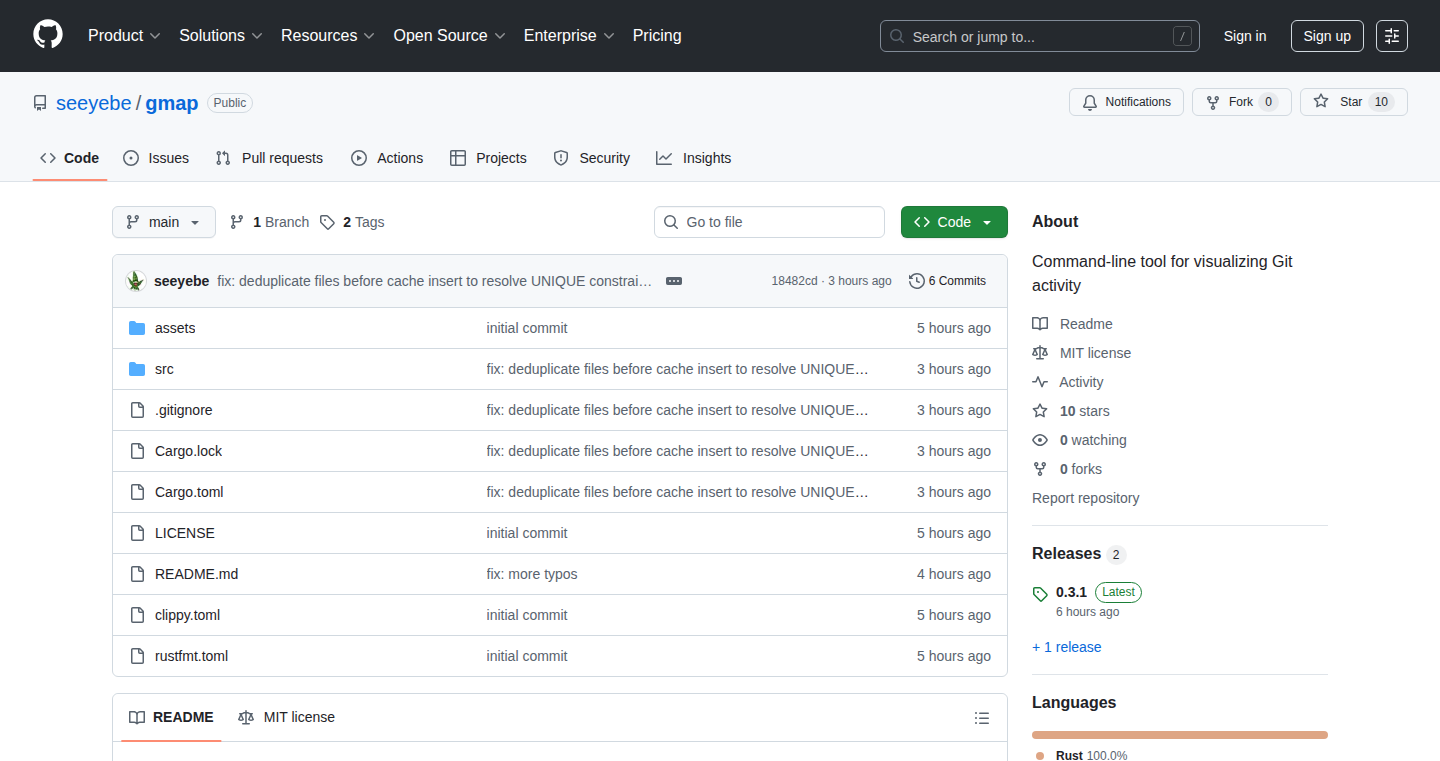1440x761 pixels.
Task: Open the appearance settings icon in header
Action: (x=1392, y=36)
